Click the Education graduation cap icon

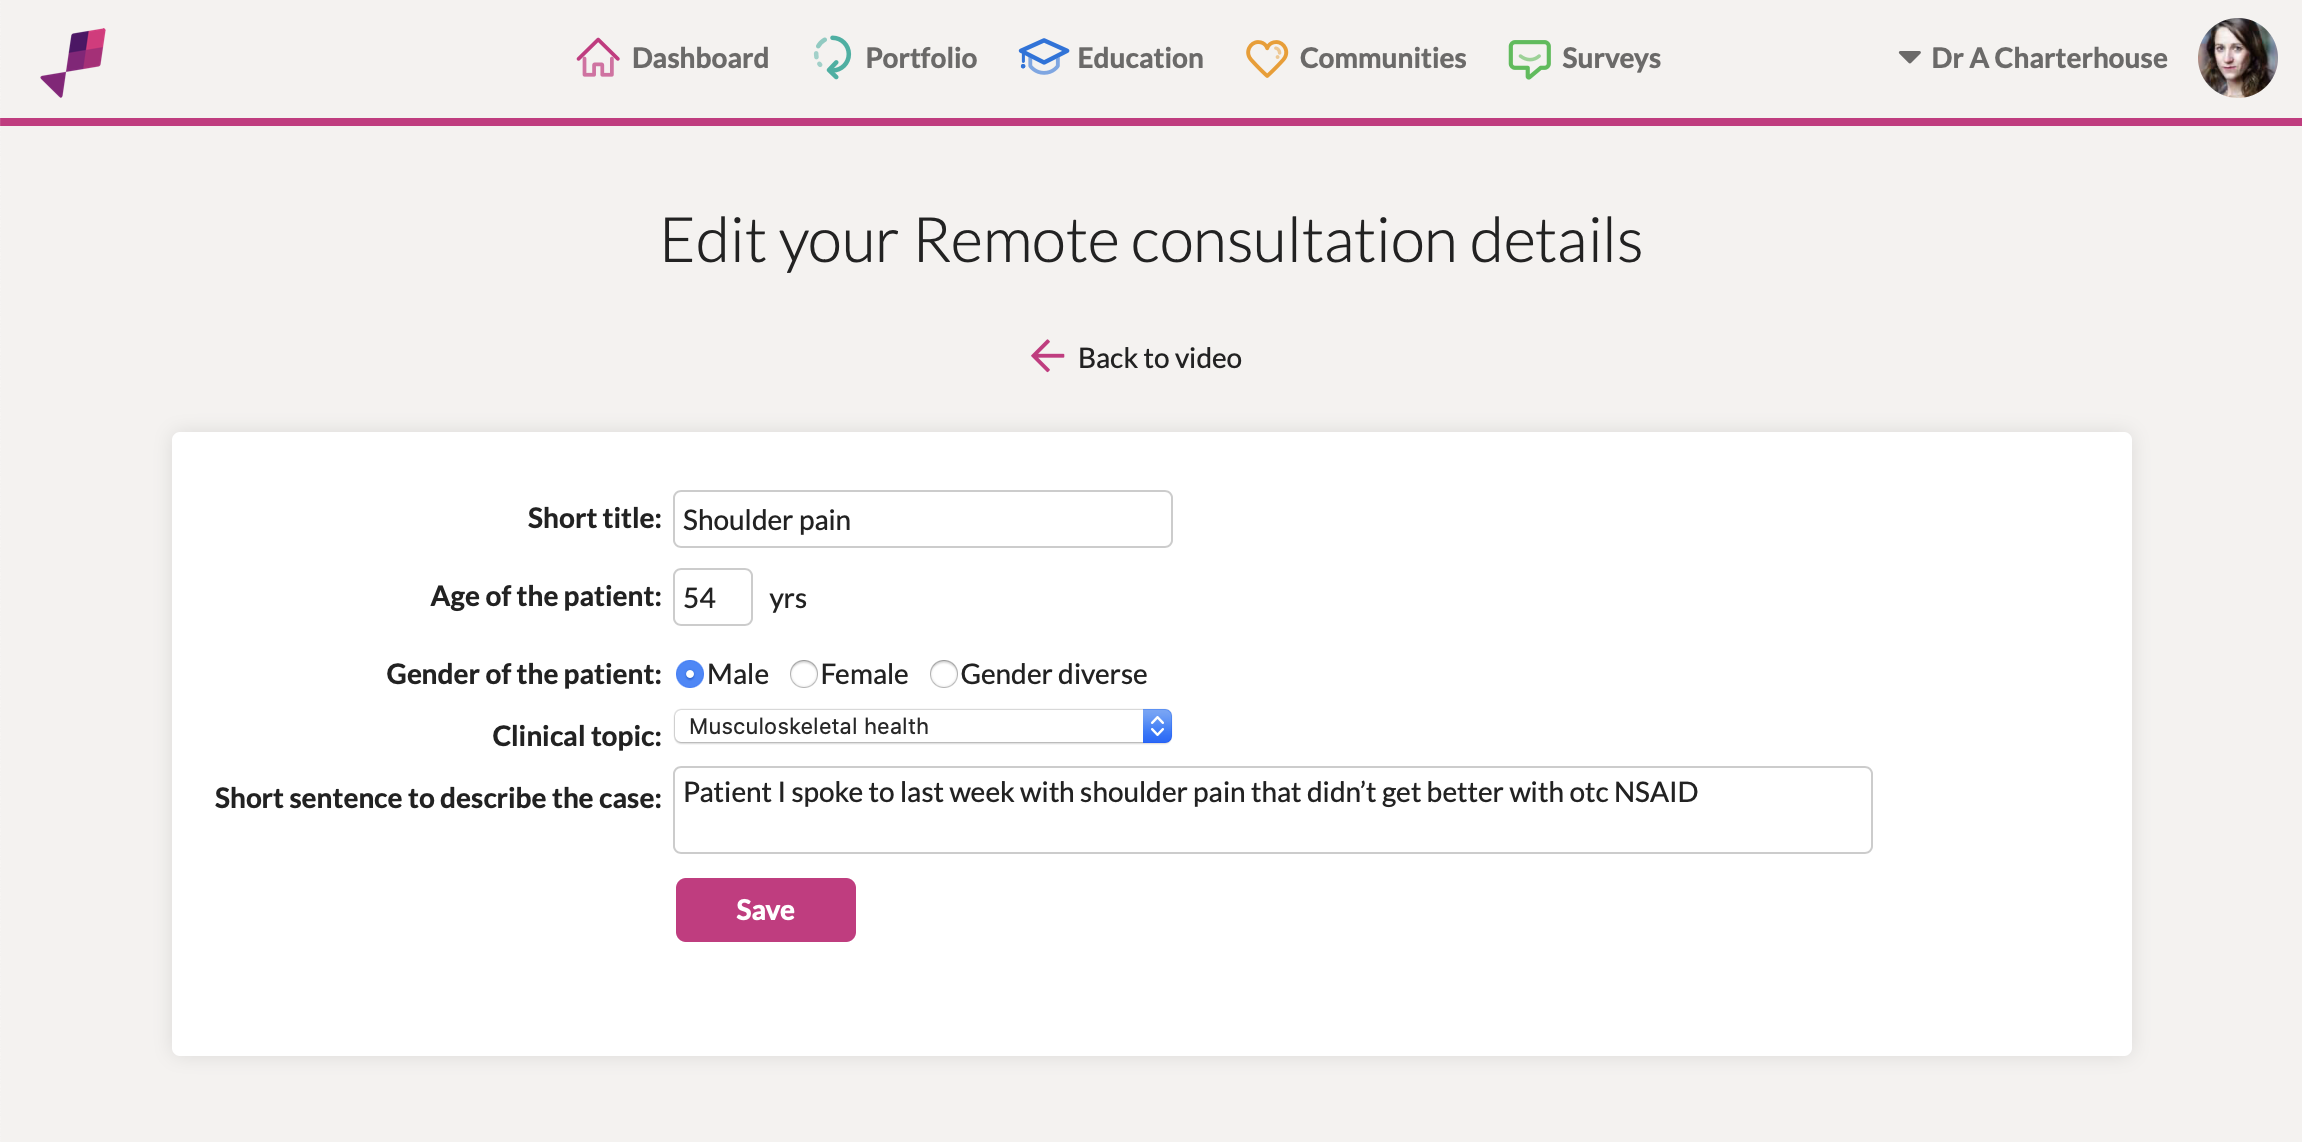[x=1043, y=58]
